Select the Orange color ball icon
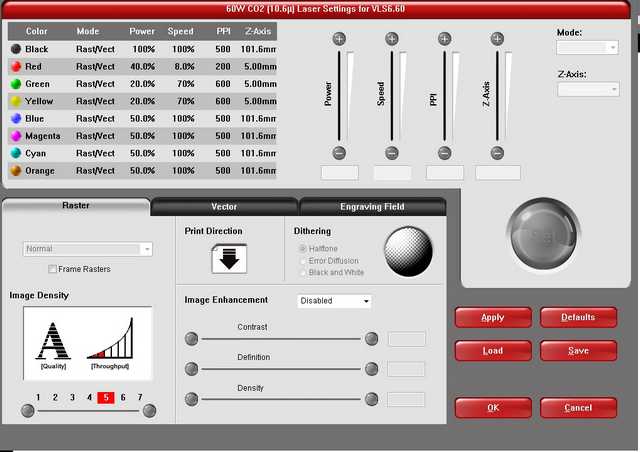Screen dimensions: 640x452 (x=16, y=171)
